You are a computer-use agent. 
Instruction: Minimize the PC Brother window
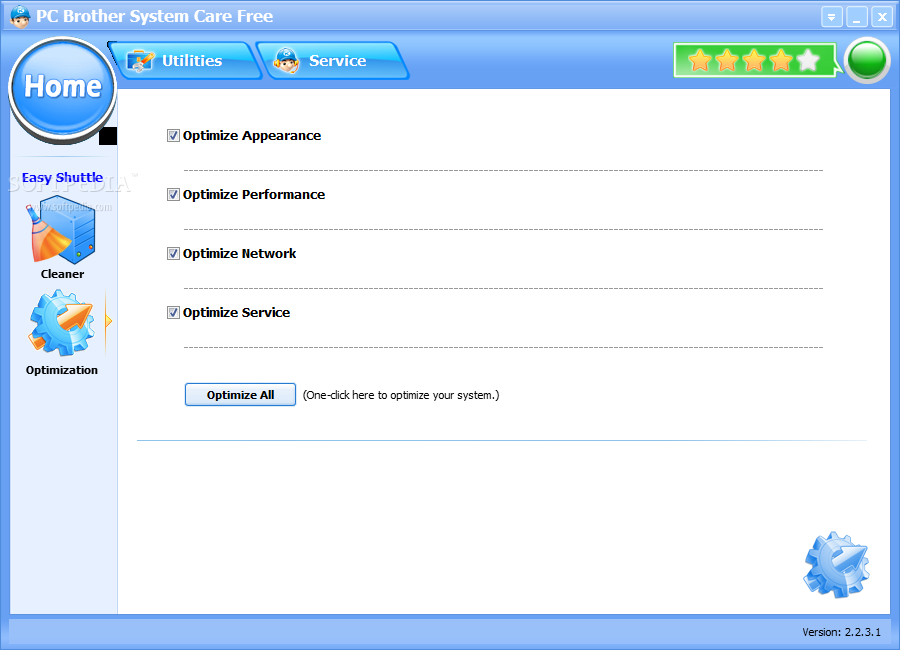pos(856,17)
